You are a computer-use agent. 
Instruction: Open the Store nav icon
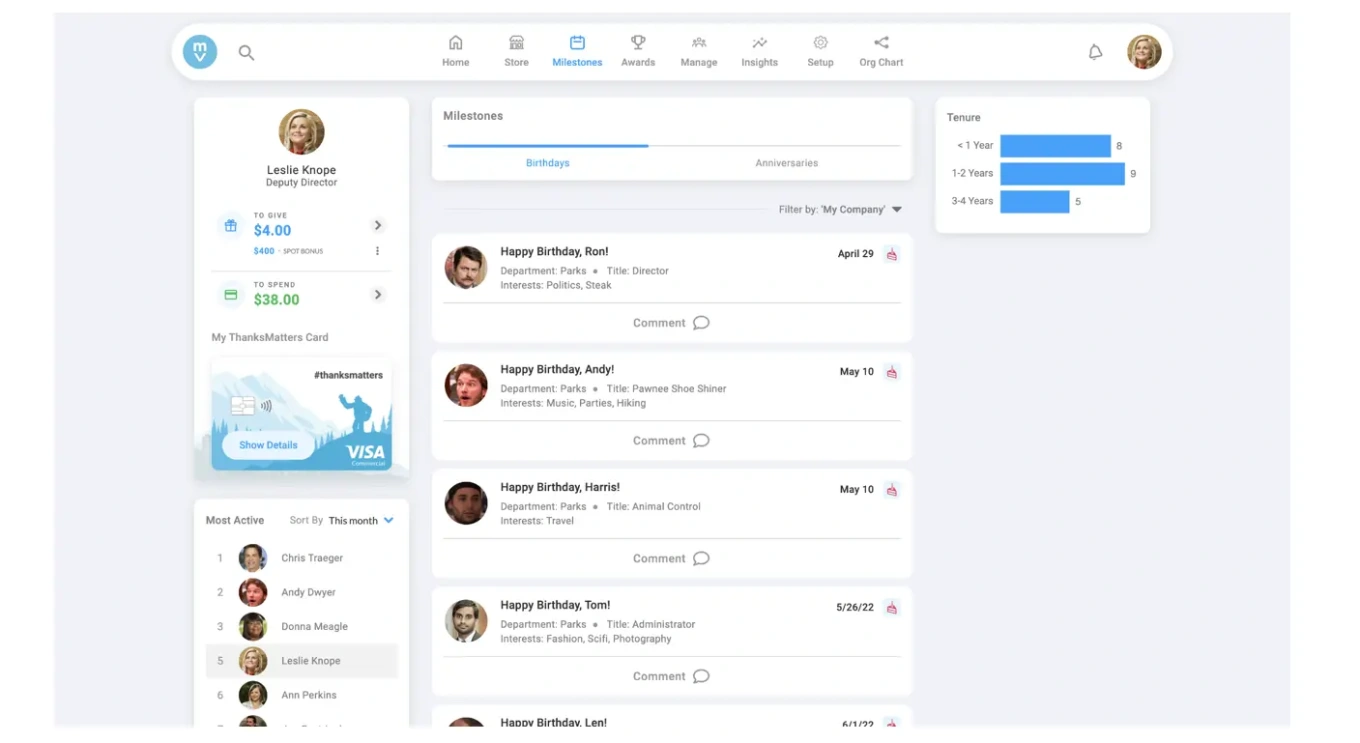516,43
